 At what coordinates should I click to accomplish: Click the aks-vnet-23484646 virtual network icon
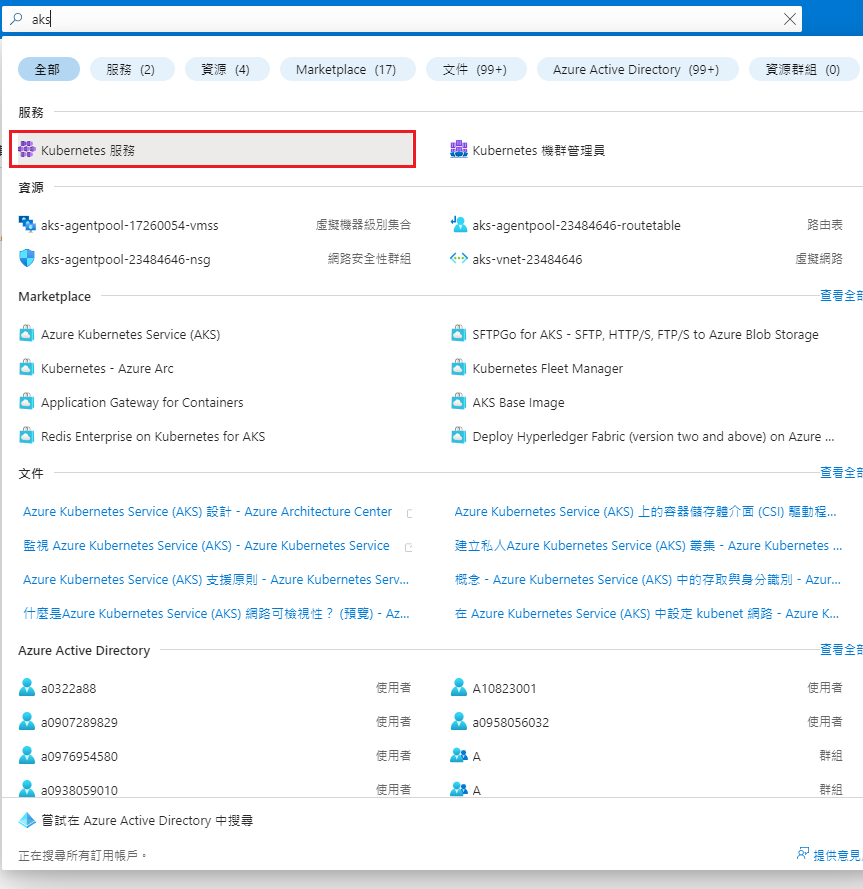(458, 259)
